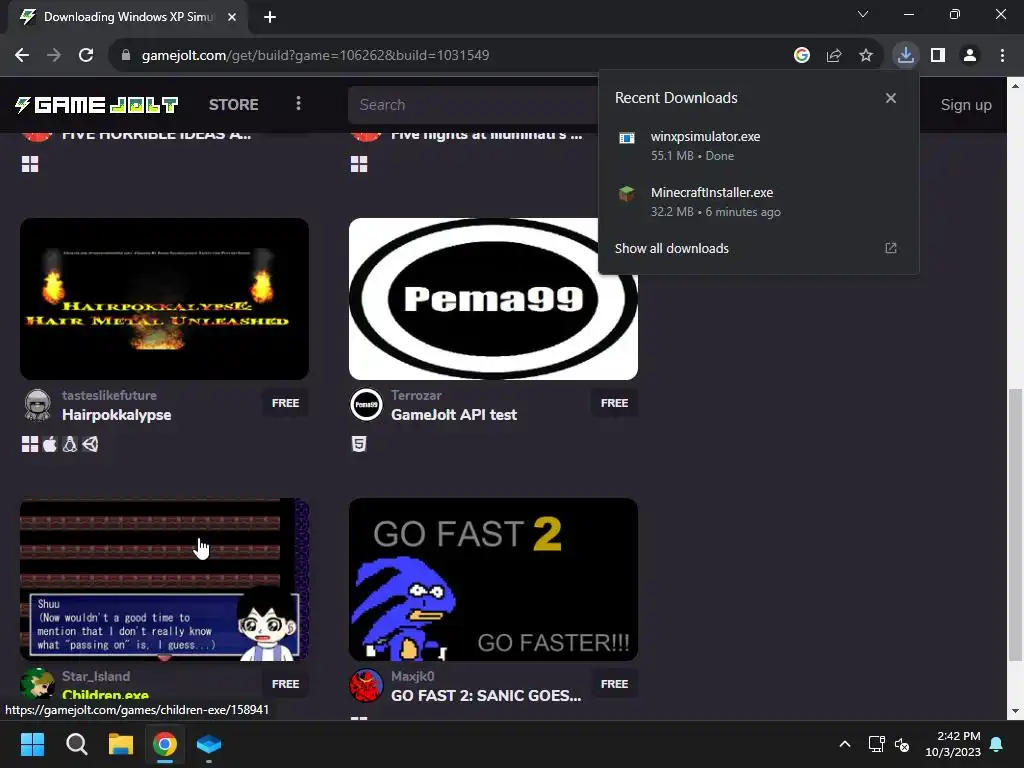Click the forward navigation arrow

54,55
